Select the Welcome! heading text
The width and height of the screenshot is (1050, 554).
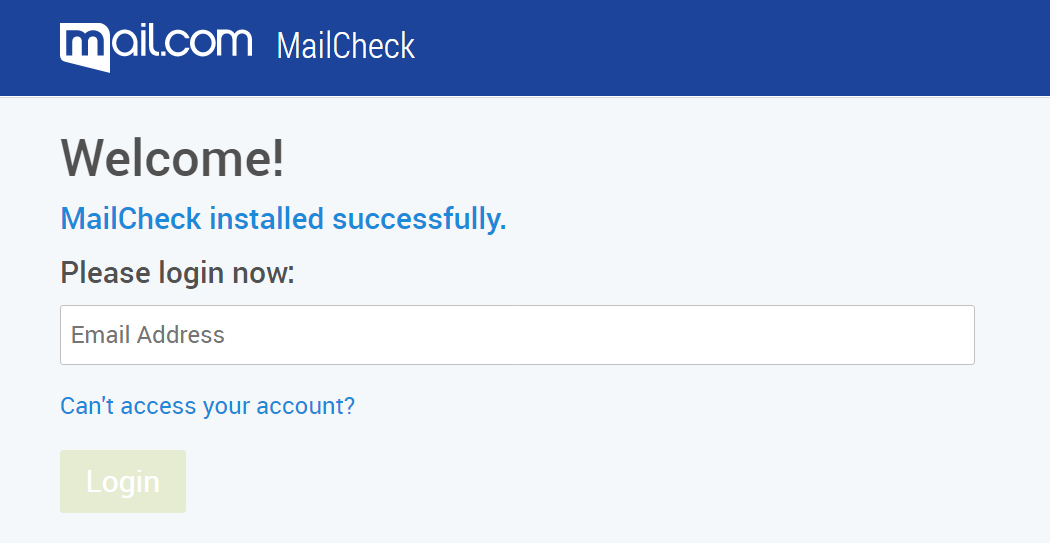173,158
